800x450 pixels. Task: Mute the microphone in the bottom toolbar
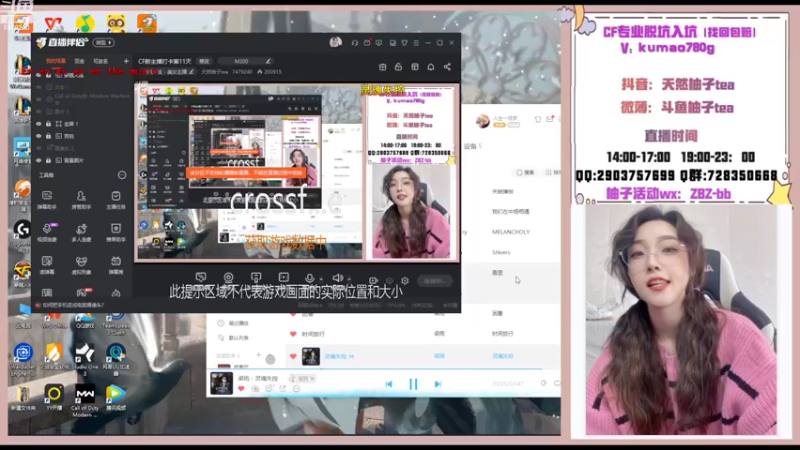tap(309, 278)
